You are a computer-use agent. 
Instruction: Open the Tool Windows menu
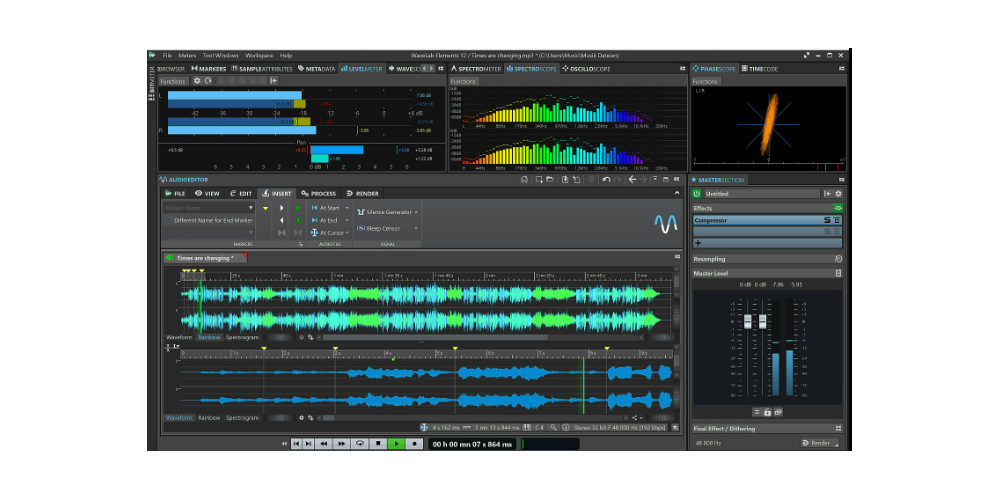pos(221,55)
